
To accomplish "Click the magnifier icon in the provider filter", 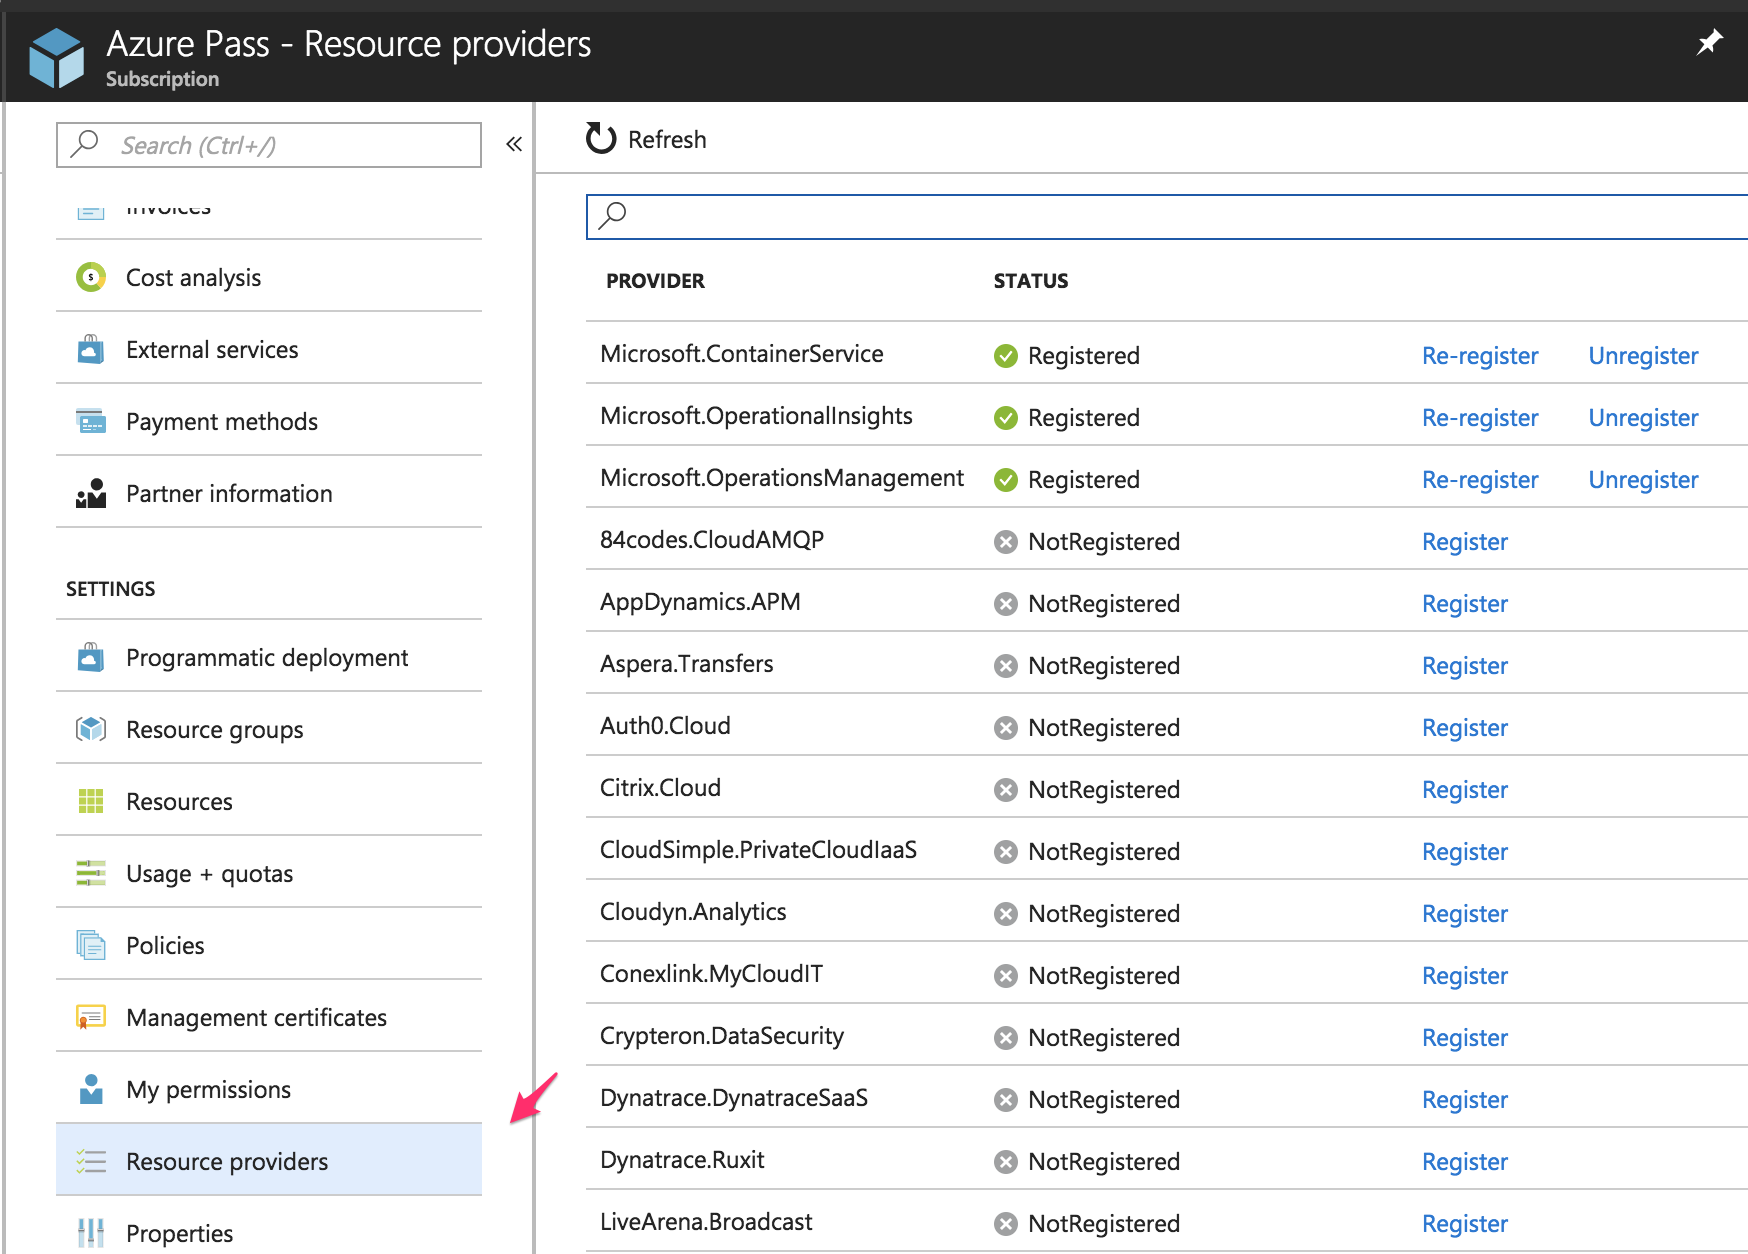I will (x=612, y=215).
